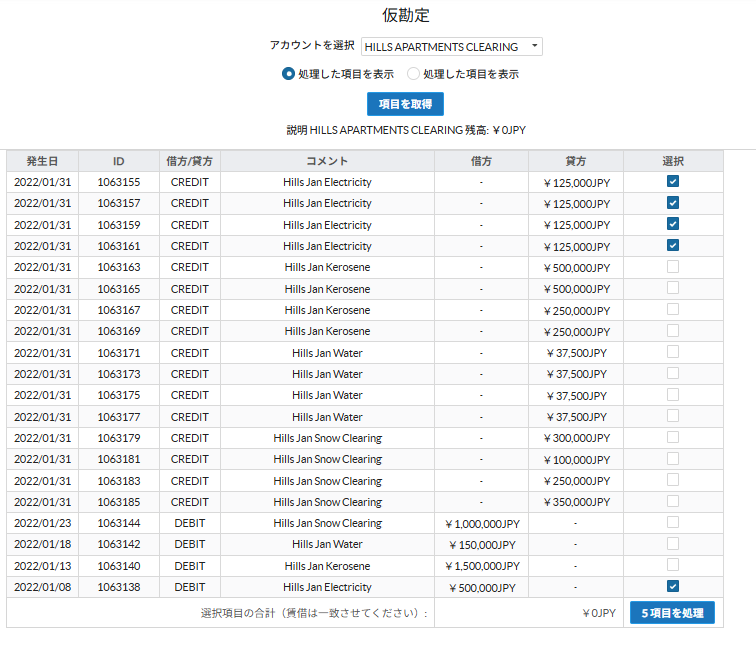This screenshot has width=756, height=645.
Task: Check the checkbox for ID 1063171 Water
Action: 673,352
